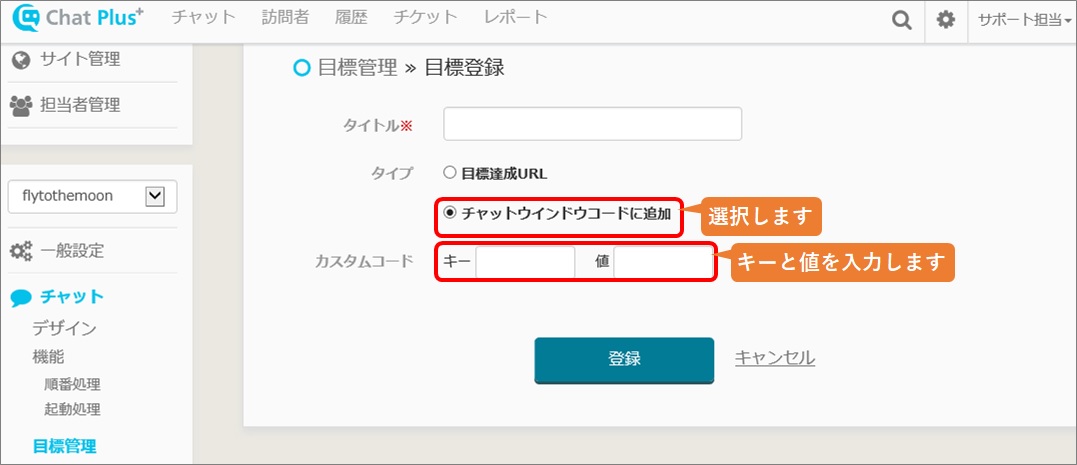This screenshot has height=465, width=1077.
Task: Click the globe icon for サイト管理
Action: pyautogui.click(x=21, y=60)
